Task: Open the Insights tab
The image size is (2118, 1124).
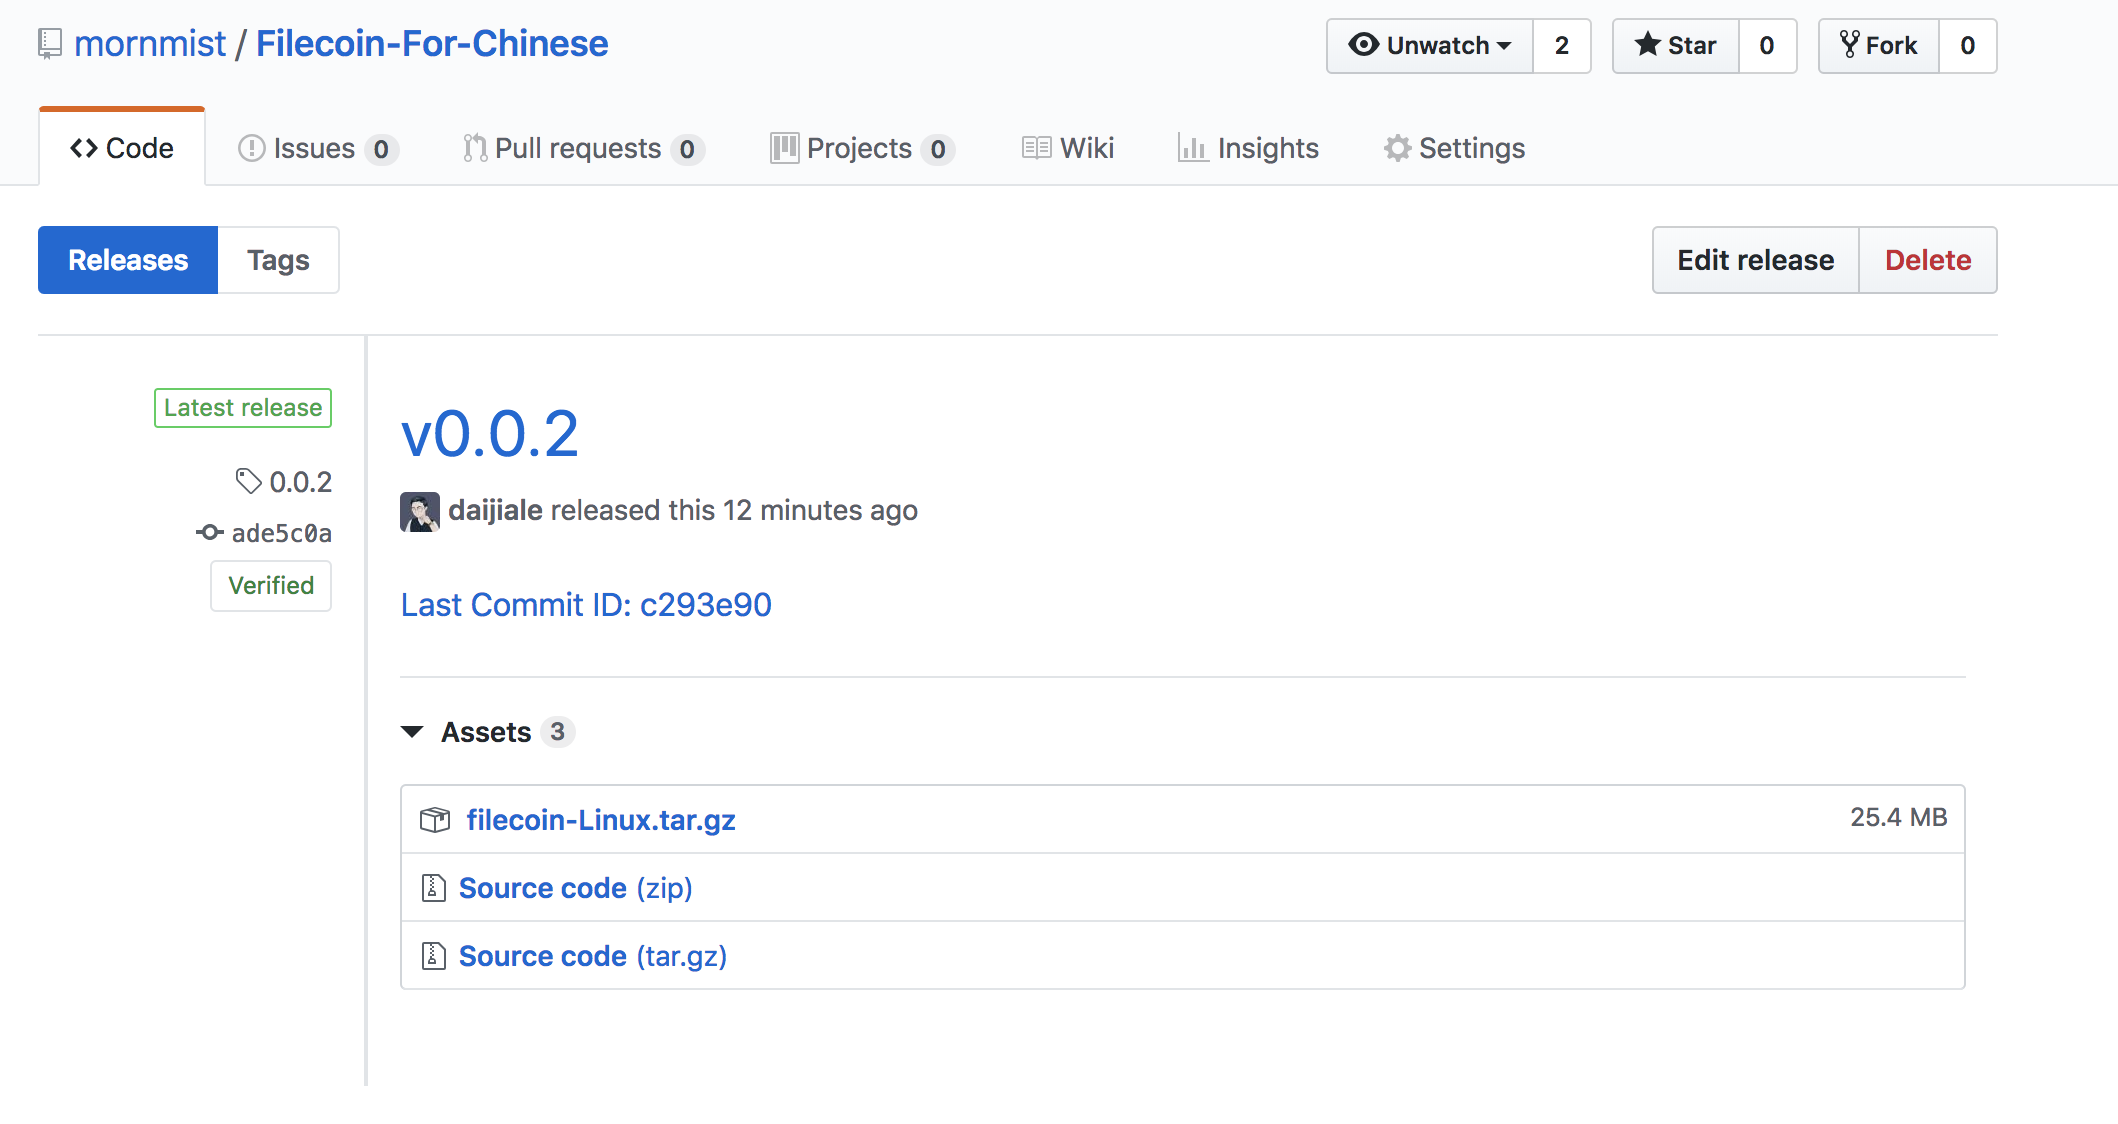Action: 1248,148
